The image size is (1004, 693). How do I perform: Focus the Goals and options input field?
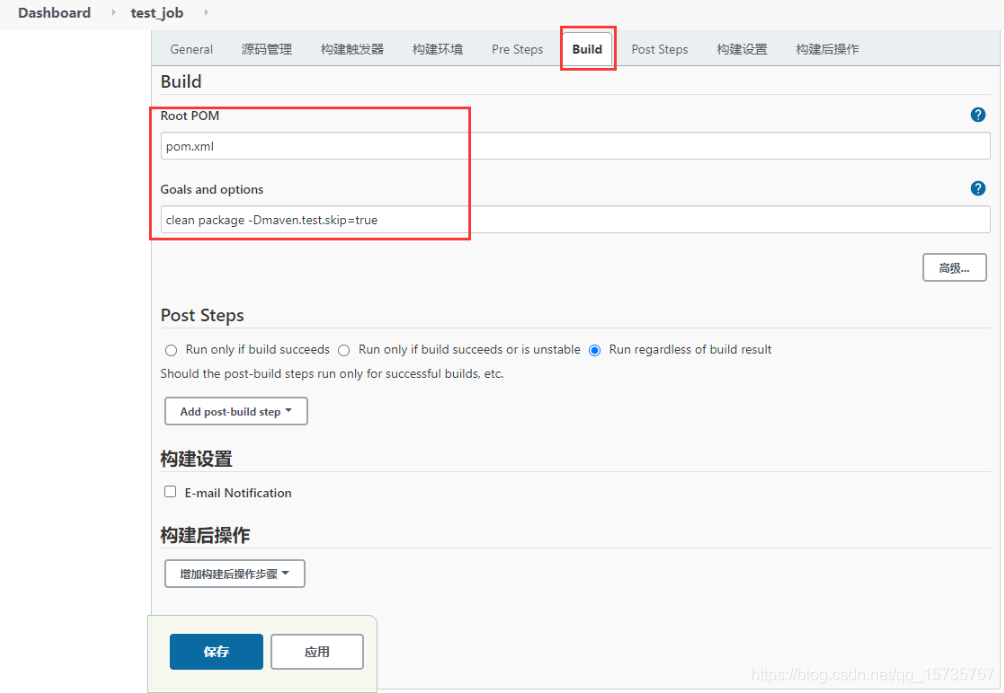pyautogui.click(x=575, y=220)
